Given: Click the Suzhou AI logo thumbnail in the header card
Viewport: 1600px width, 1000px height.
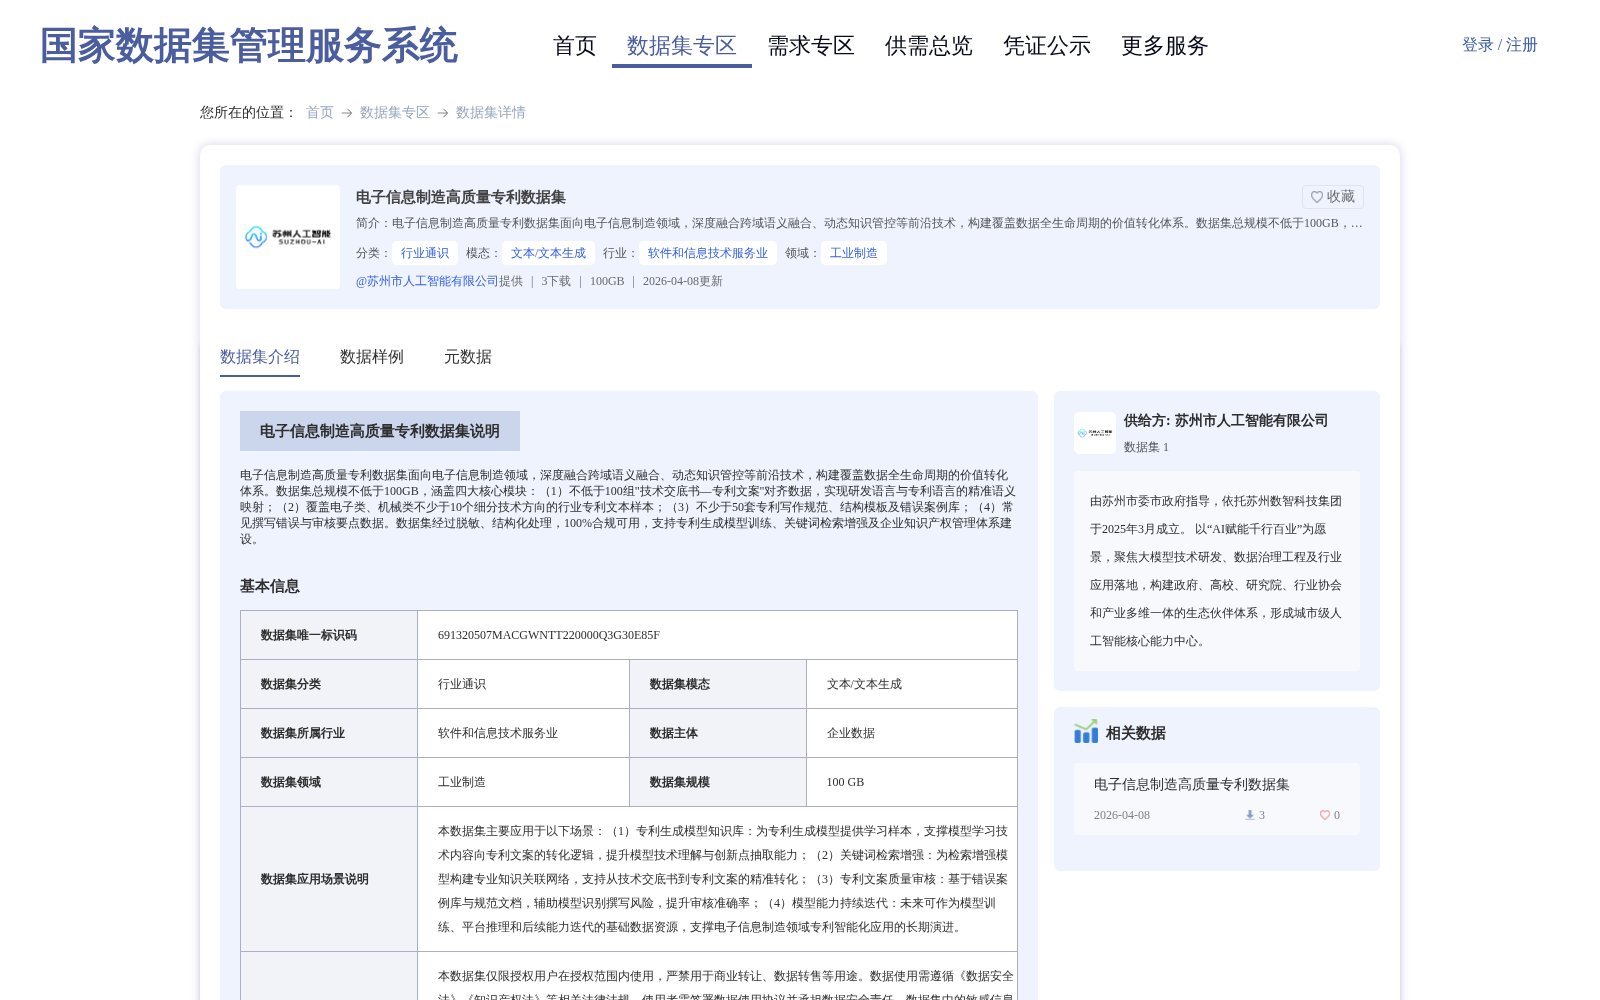Looking at the screenshot, I should 288,237.
